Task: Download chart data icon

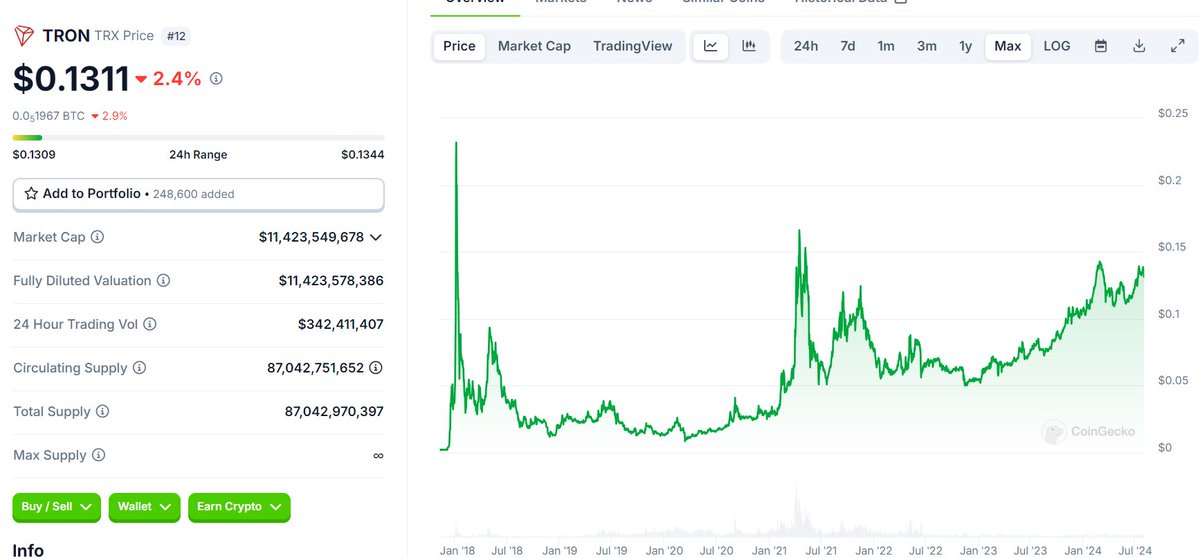Action: [1139, 46]
